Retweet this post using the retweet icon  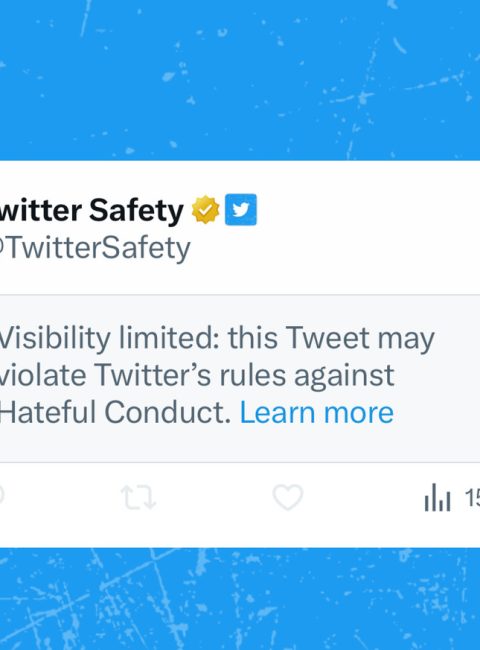coord(138,497)
